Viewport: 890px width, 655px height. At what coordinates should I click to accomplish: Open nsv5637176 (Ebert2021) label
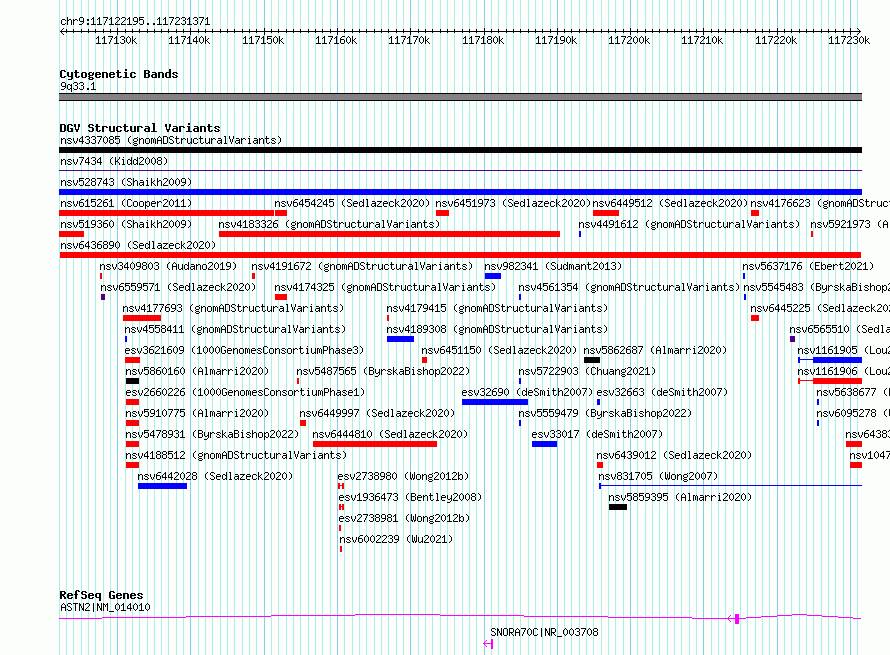click(808, 266)
